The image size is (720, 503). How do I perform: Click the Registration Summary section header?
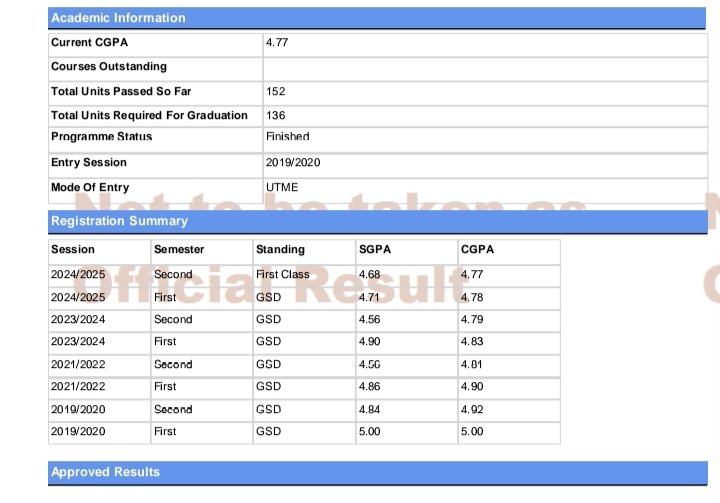pyautogui.click(x=378, y=221)
